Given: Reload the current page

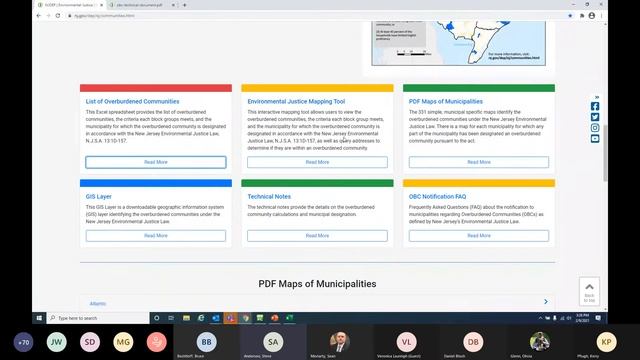Looking at the screenshot, I should tap(58, 16).
